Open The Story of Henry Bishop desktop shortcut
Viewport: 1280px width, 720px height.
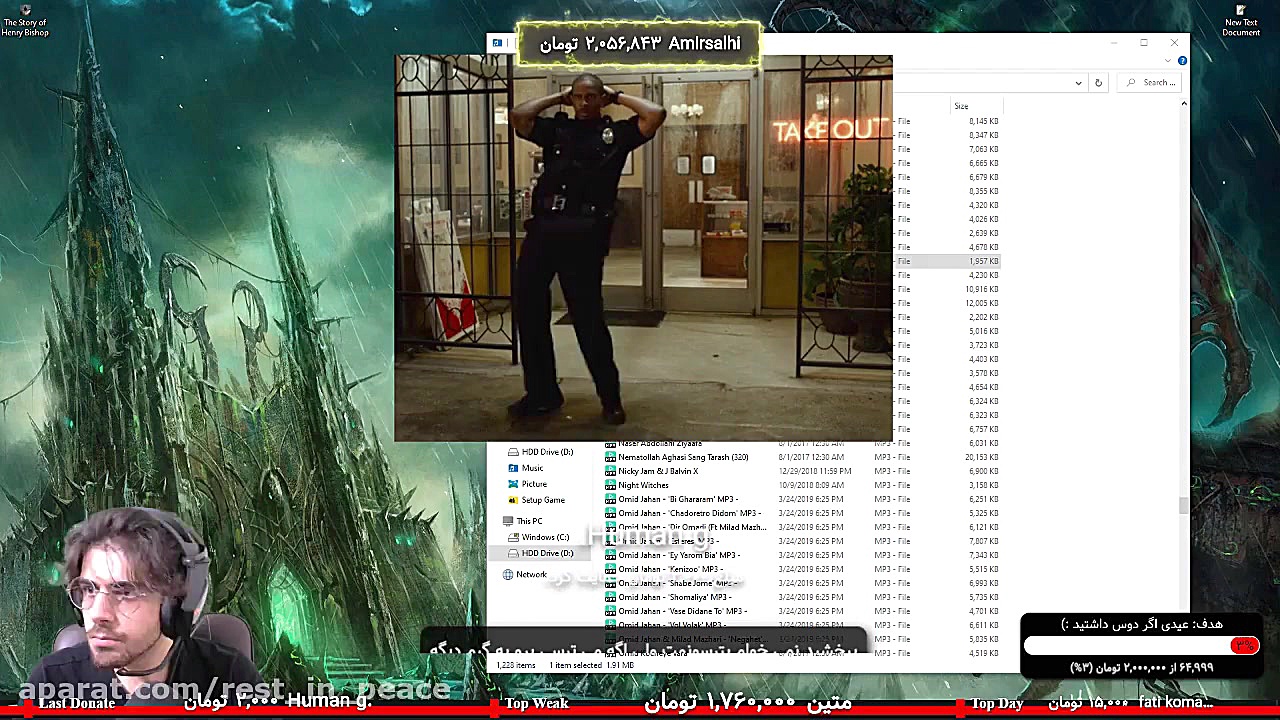pyautogui.click(x=25, y=21)
